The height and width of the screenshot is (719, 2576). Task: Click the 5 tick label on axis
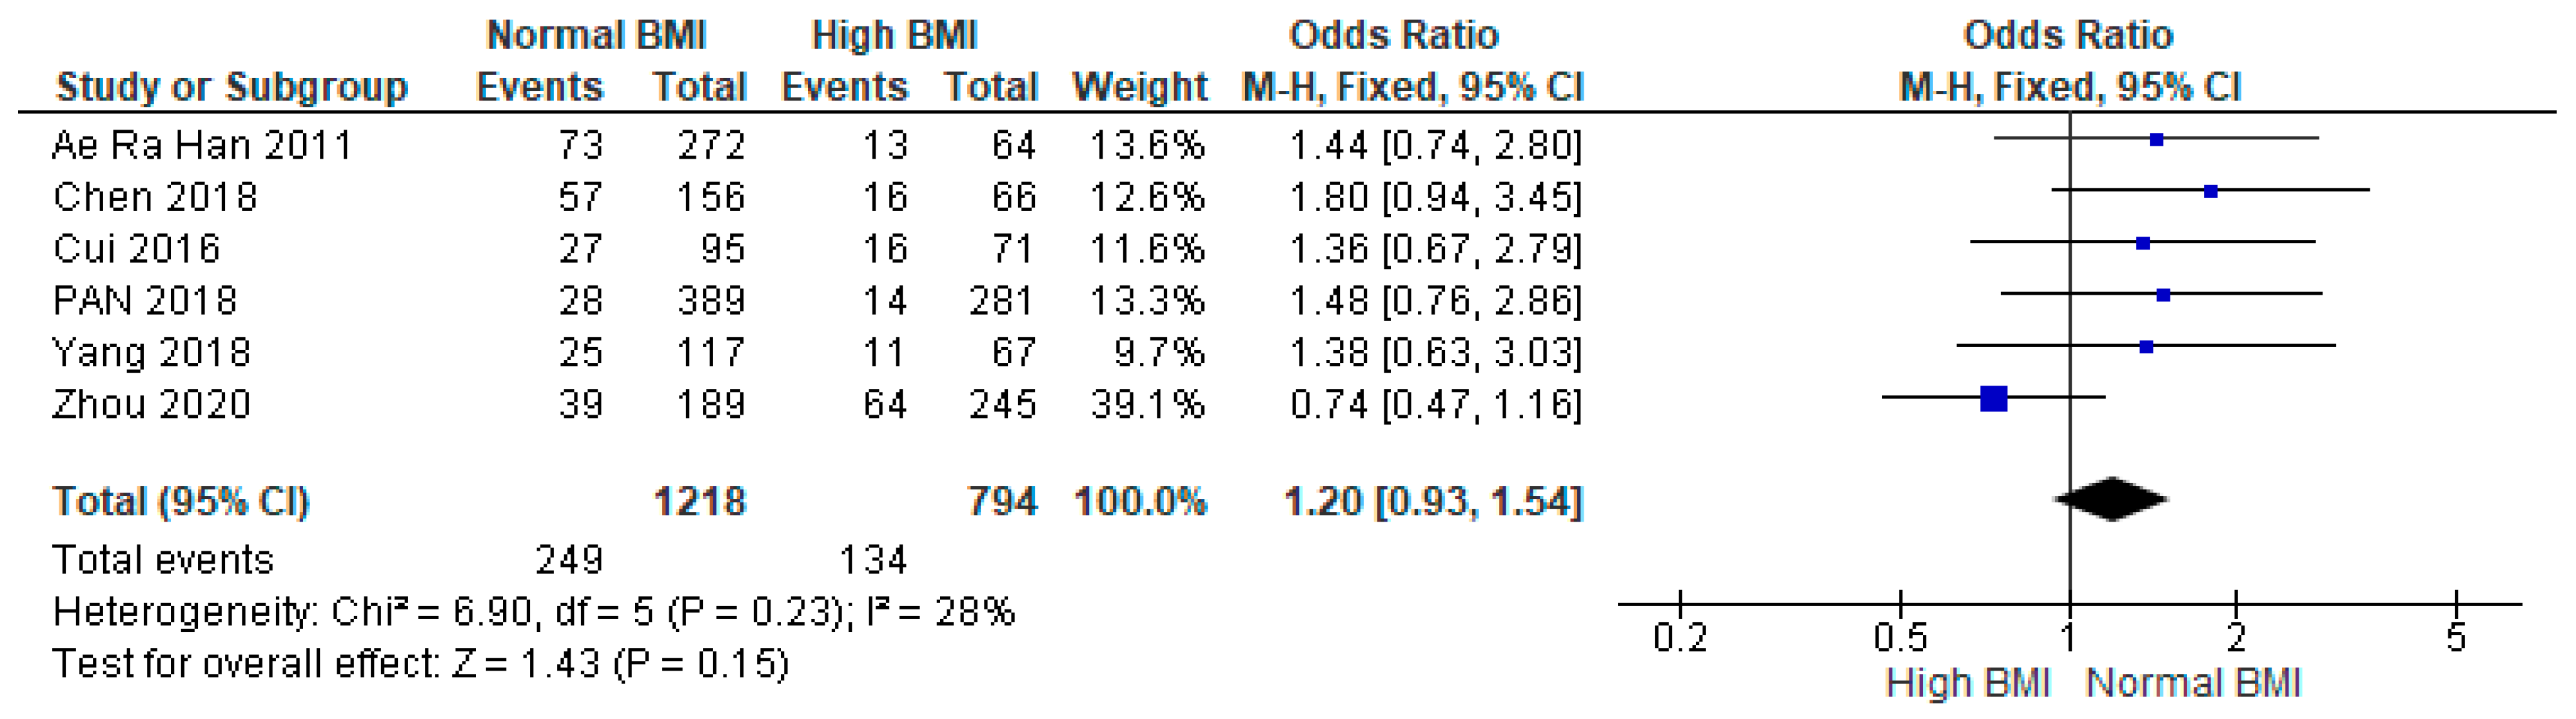(2456, 637)
